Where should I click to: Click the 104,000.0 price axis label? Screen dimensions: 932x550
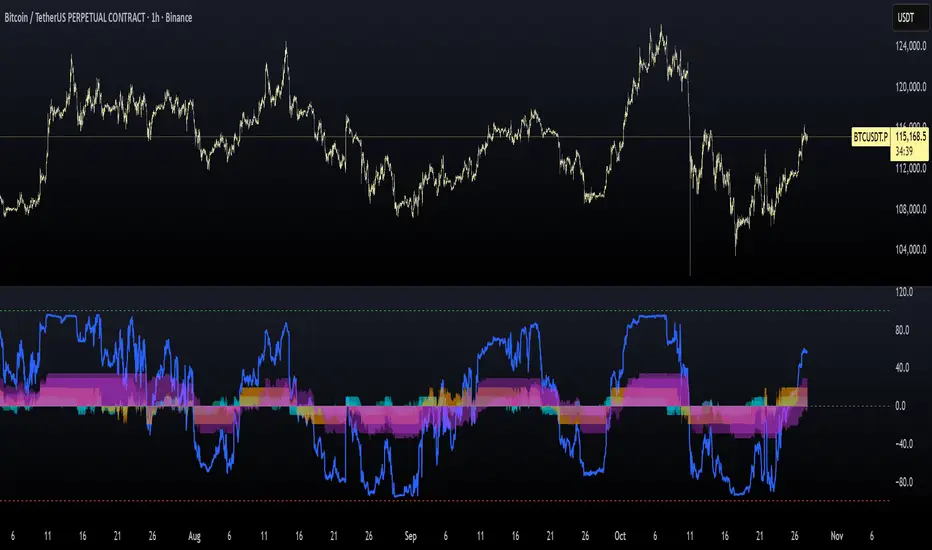click(910, 249)
